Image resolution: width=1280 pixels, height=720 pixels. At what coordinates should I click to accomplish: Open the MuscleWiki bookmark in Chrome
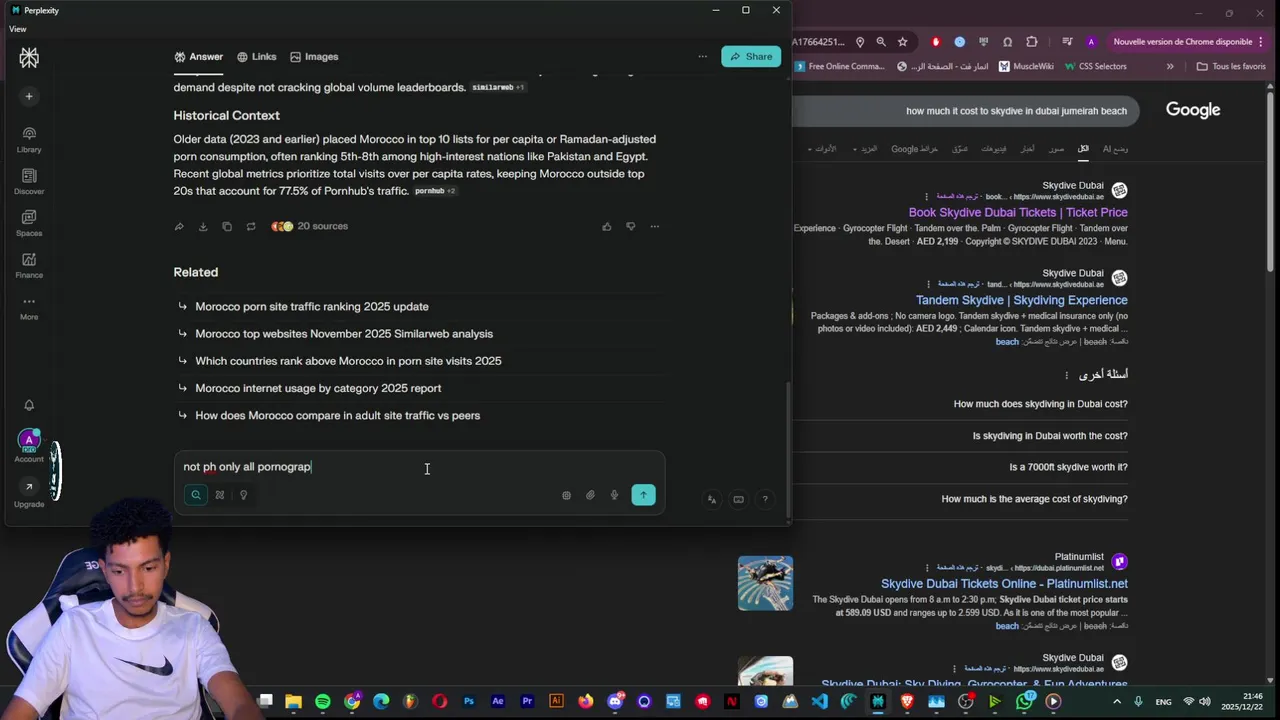(x=1025, y=67)
